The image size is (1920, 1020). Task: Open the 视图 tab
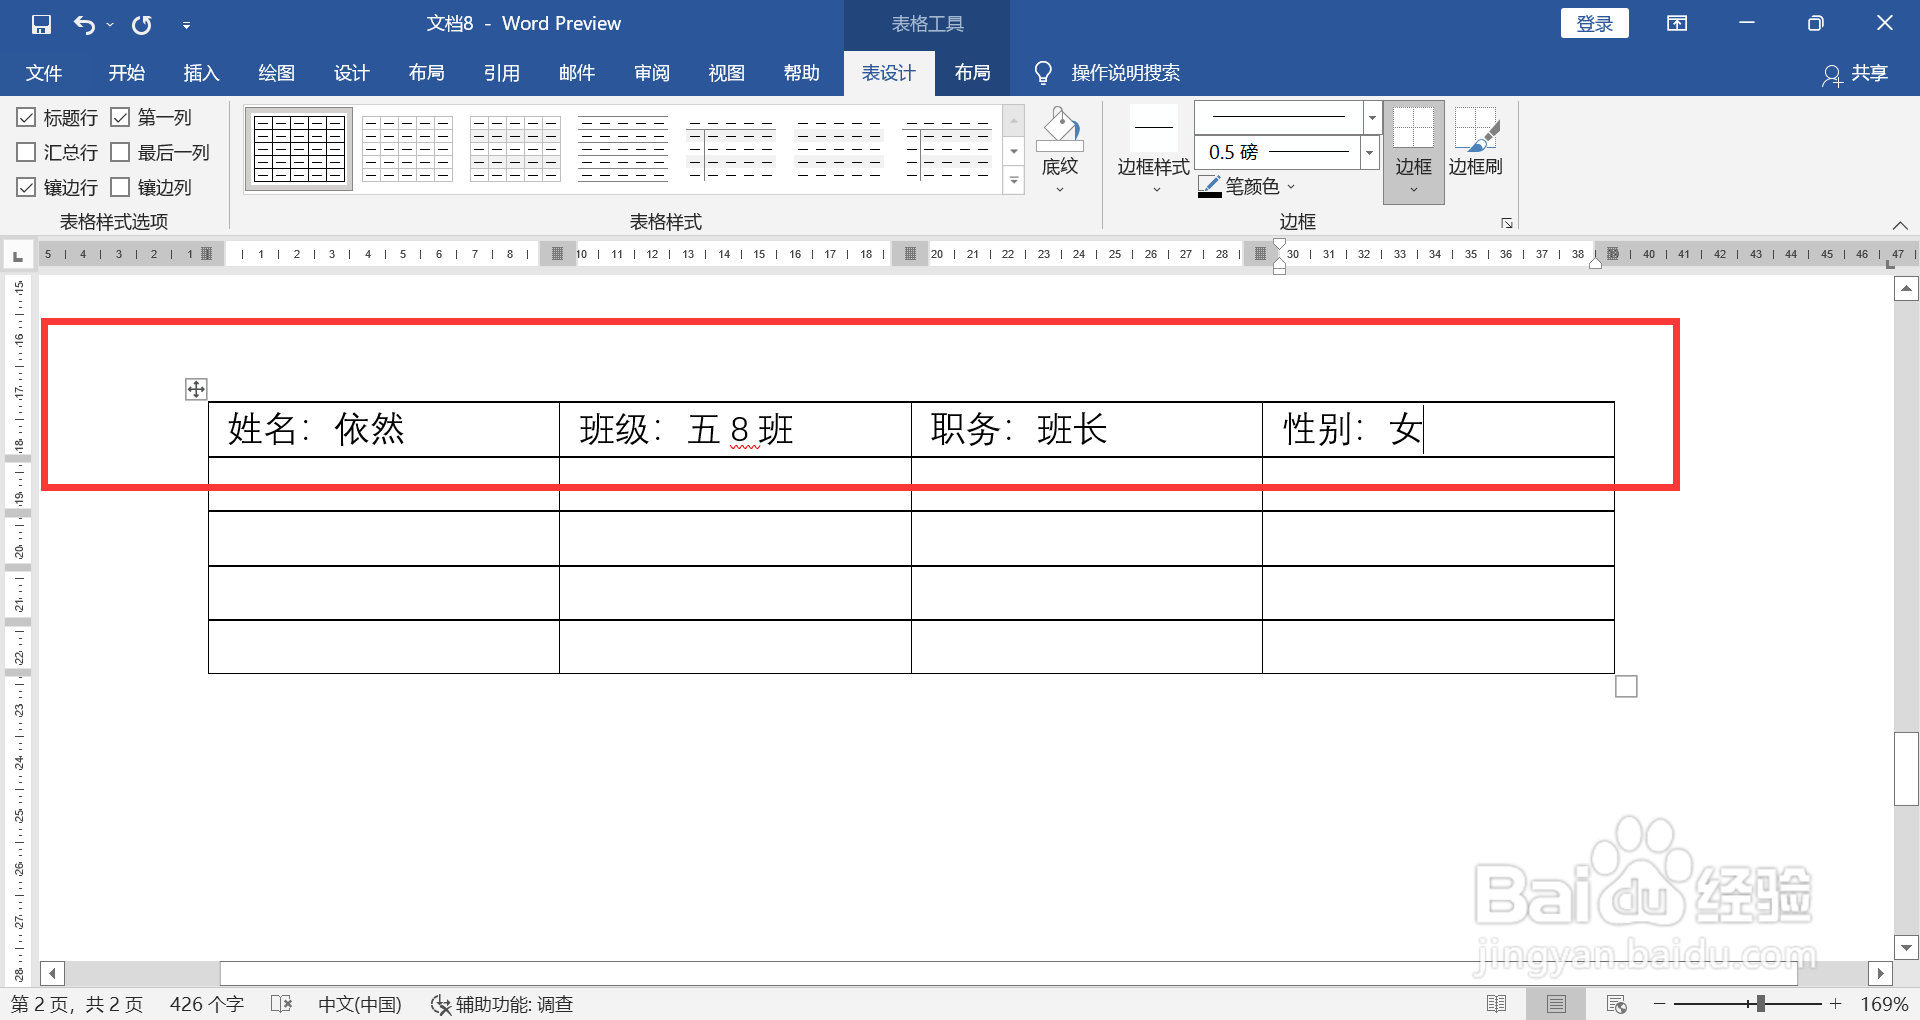pyautogui.click(x=726, y=73)
